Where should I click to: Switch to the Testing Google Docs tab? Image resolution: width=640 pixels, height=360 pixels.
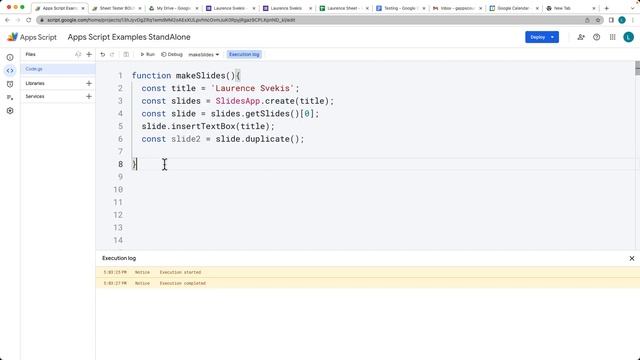[401, 8]
